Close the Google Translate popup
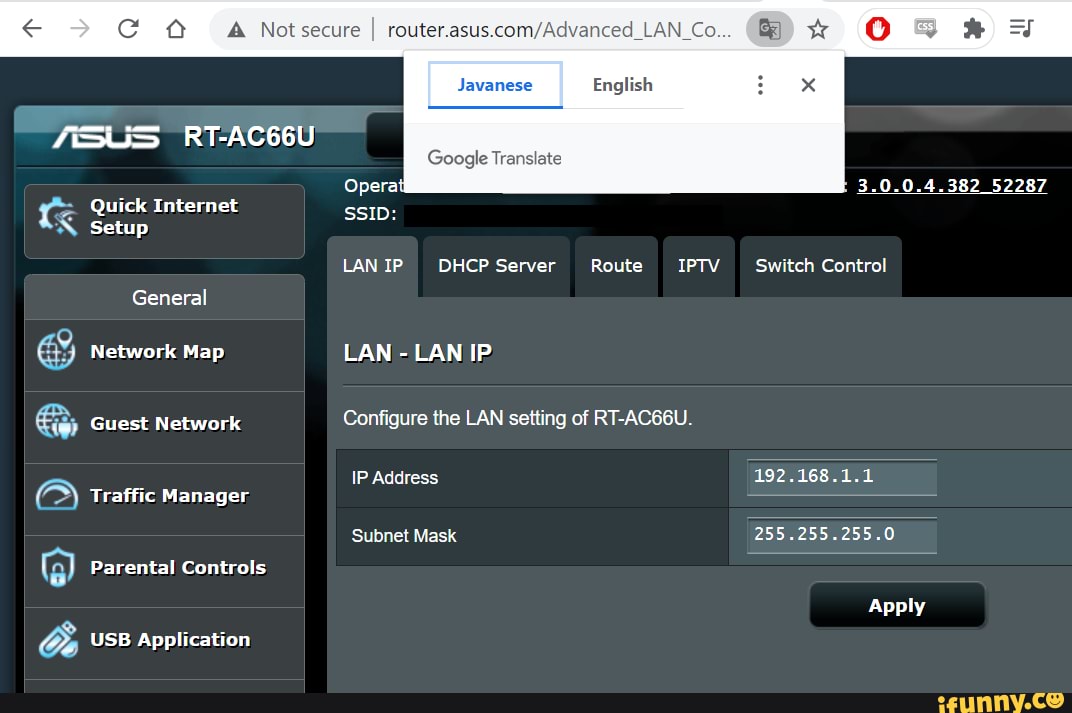Viewport: 1072px width, 713px height. coord(808,85)
